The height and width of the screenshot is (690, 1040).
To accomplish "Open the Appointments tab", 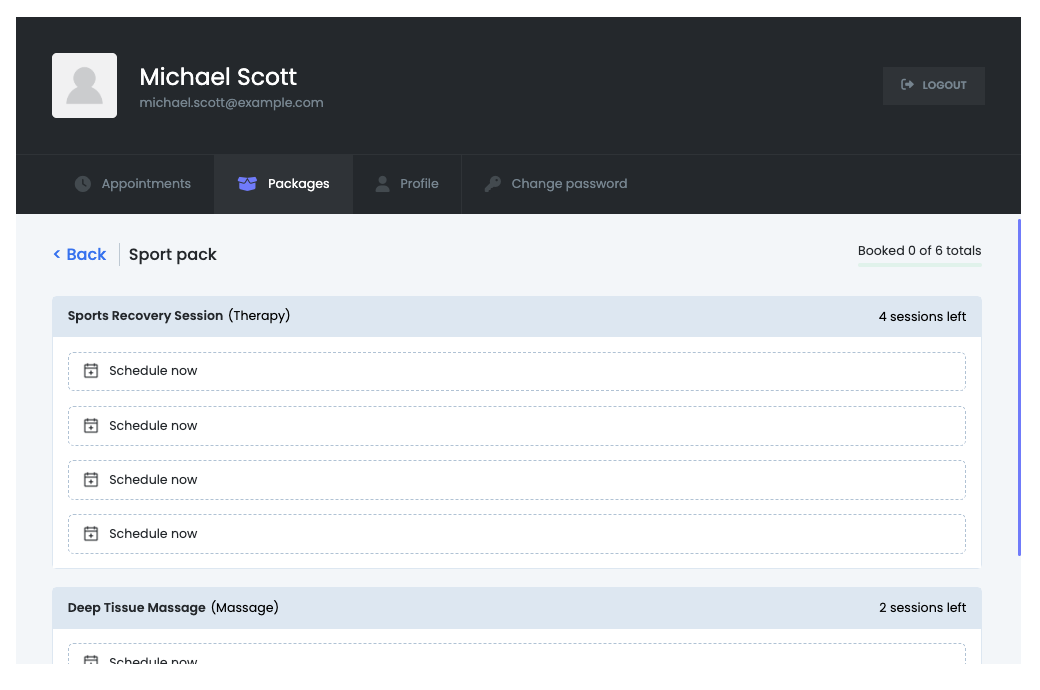I will click(146, 184).
